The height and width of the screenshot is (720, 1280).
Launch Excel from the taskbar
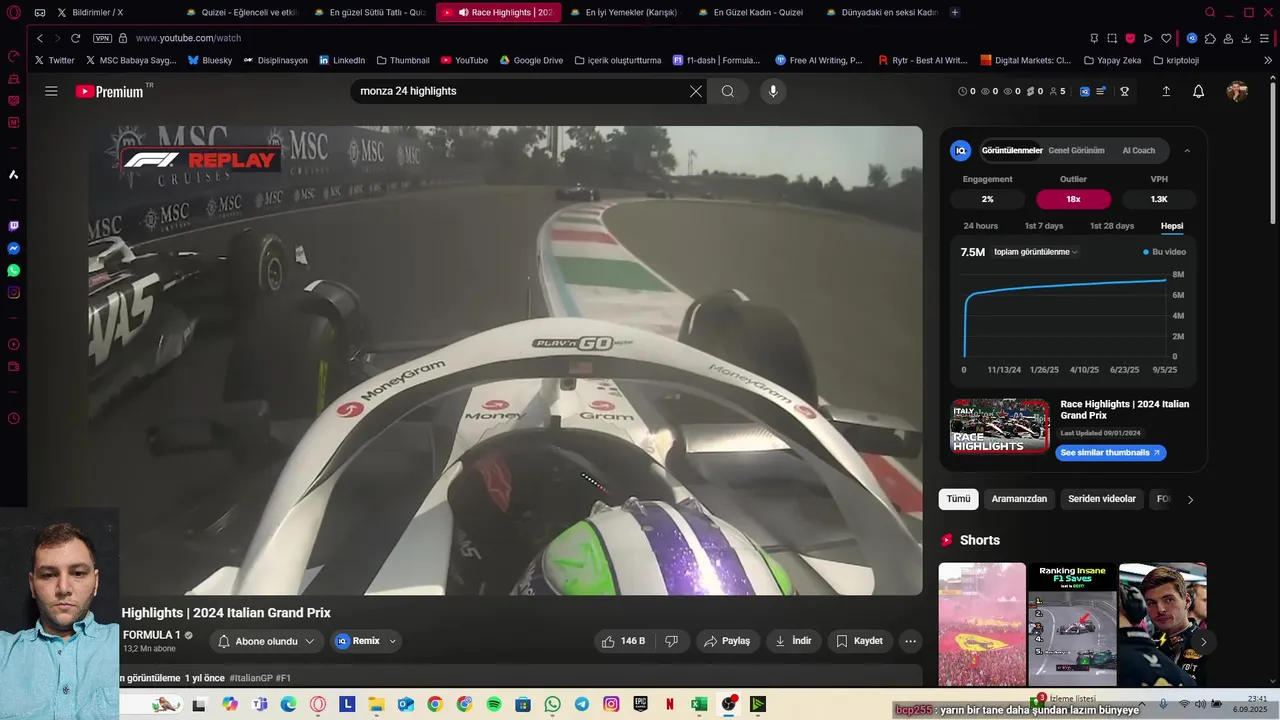[699, 704]
